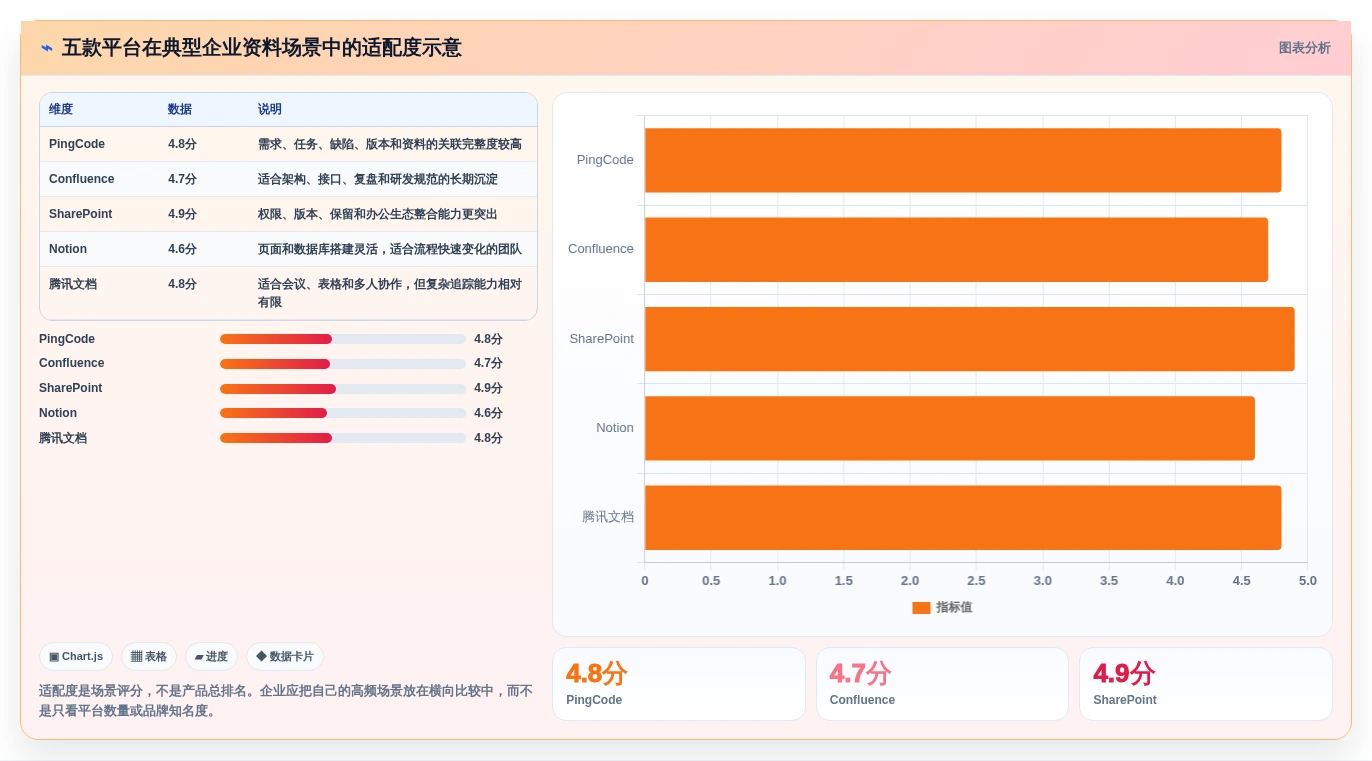This screenshot has width=1372, height=761.
Task: Click the footer note starting 适配度是场景评分
Action: 286,701
